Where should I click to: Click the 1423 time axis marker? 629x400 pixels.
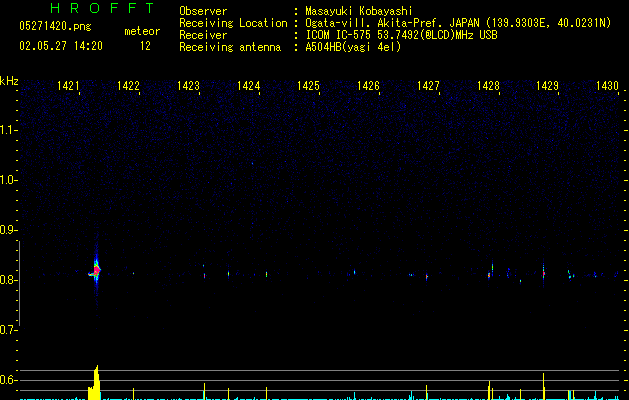188,86
